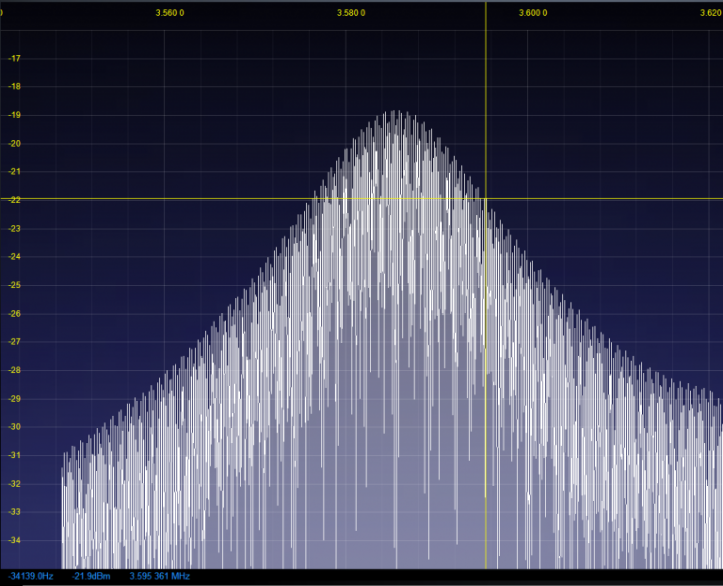Click the -17 dB amplitude scale label
Viewport: 723px width, 586px height.
pos(14,58)
